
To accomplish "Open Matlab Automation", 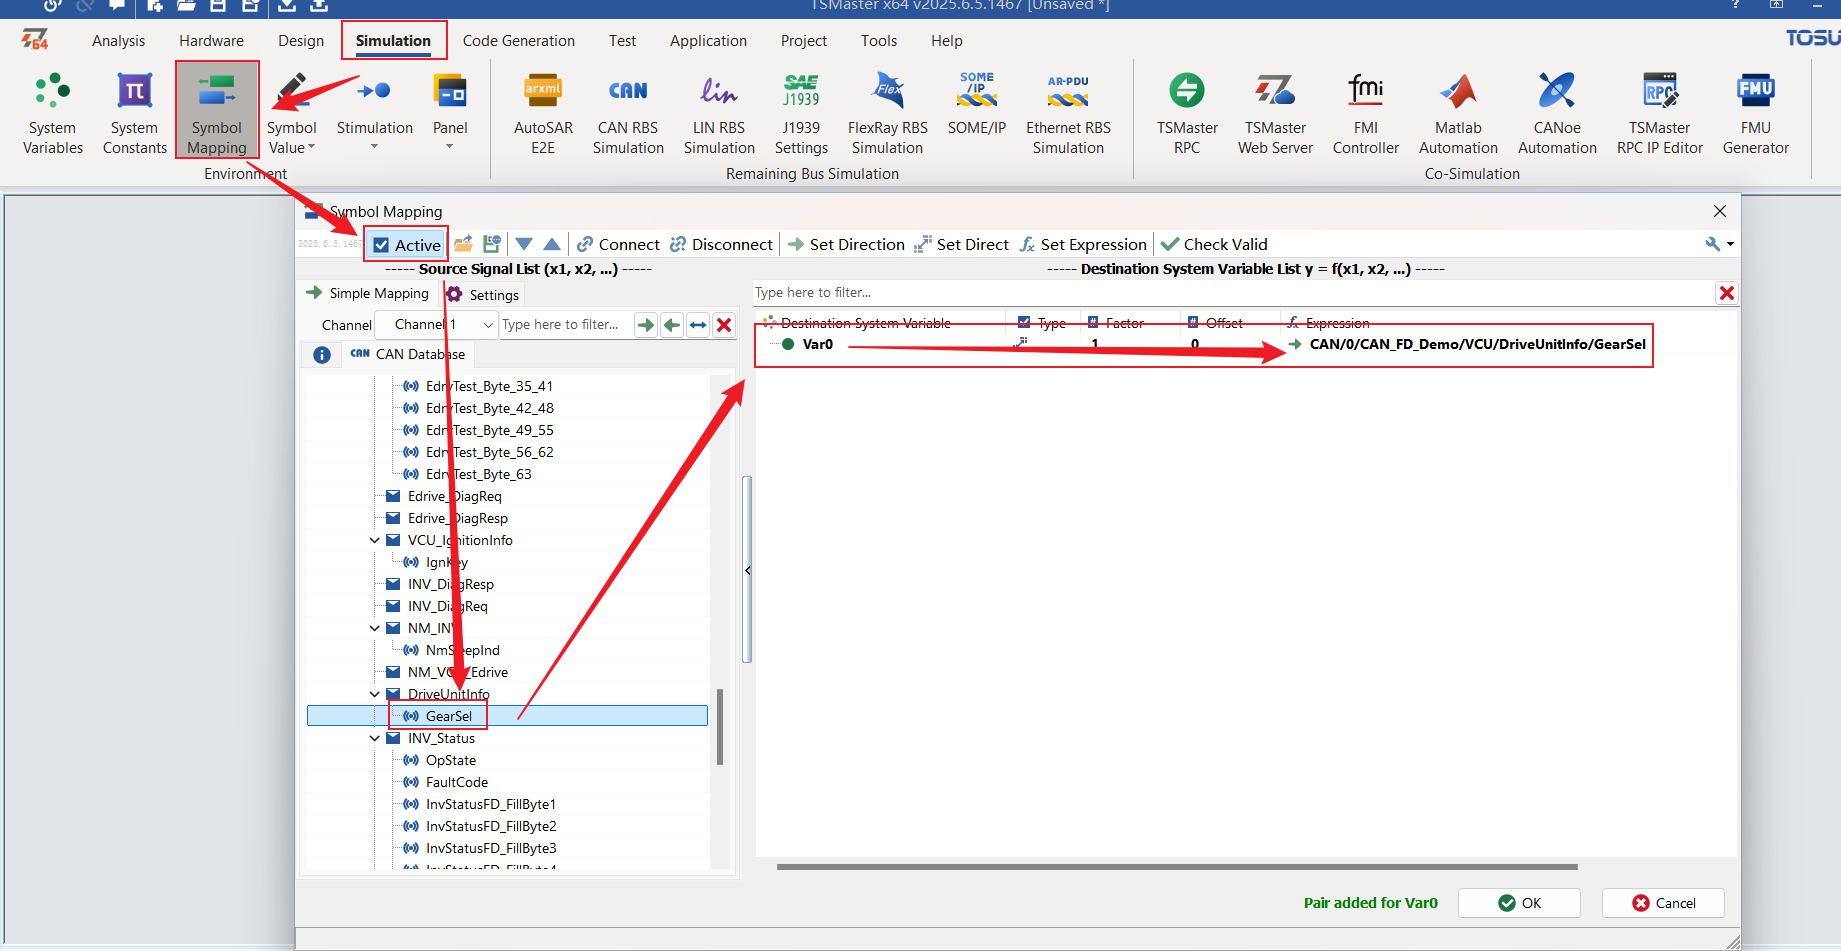I will pos(1458,112).
